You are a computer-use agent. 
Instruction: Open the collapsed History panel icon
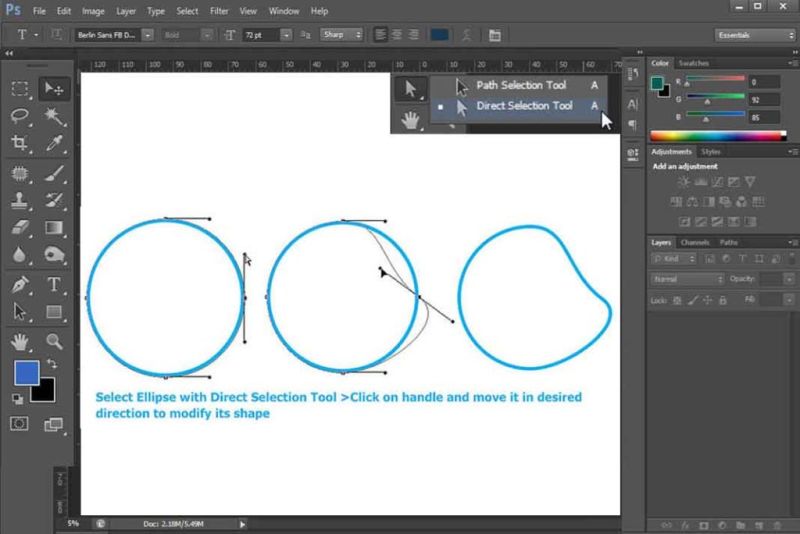click(x=633, y=74)
